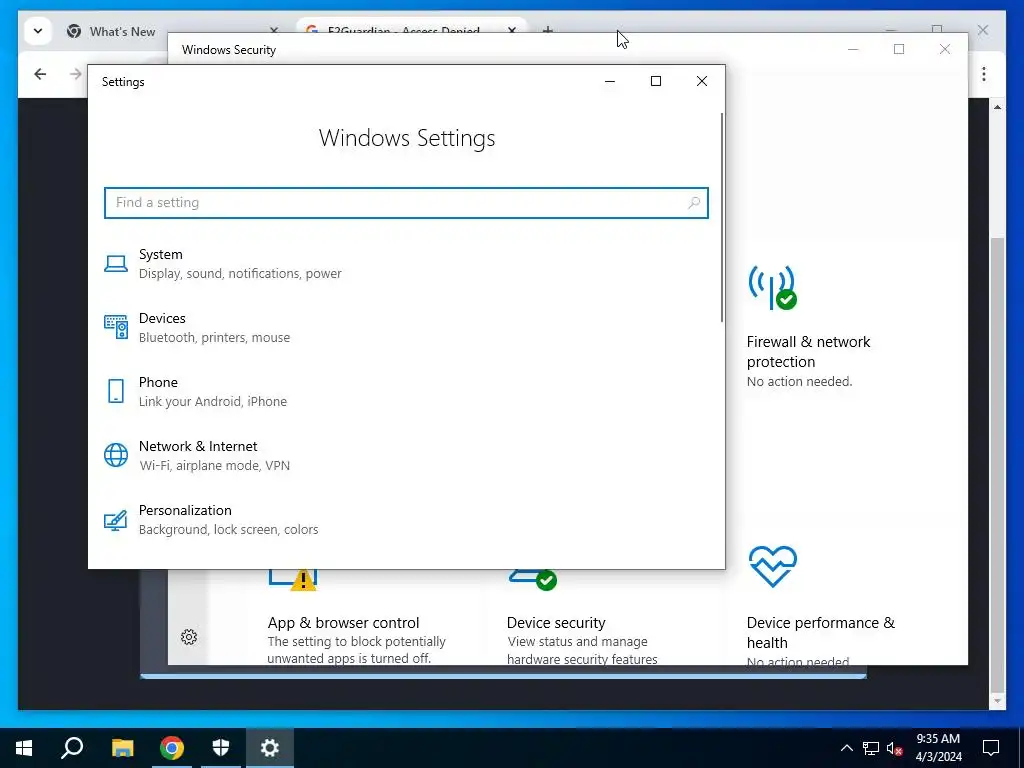Minimize the Settings window
The image size is (1024, 768).
[x=610, y=81]
